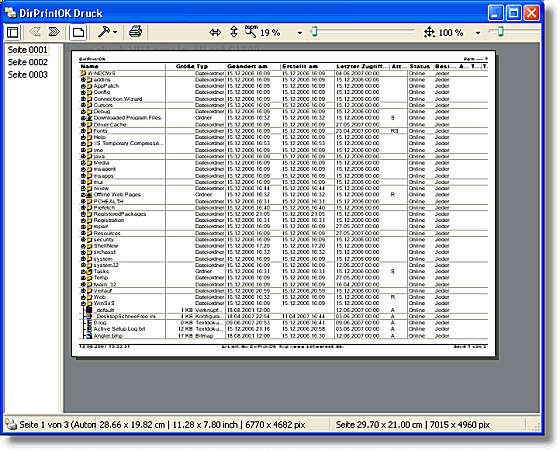This screenshot has height=451, width=560.
Task: Click 'Connection Wizard' row in preview
Action: point(283,99)
